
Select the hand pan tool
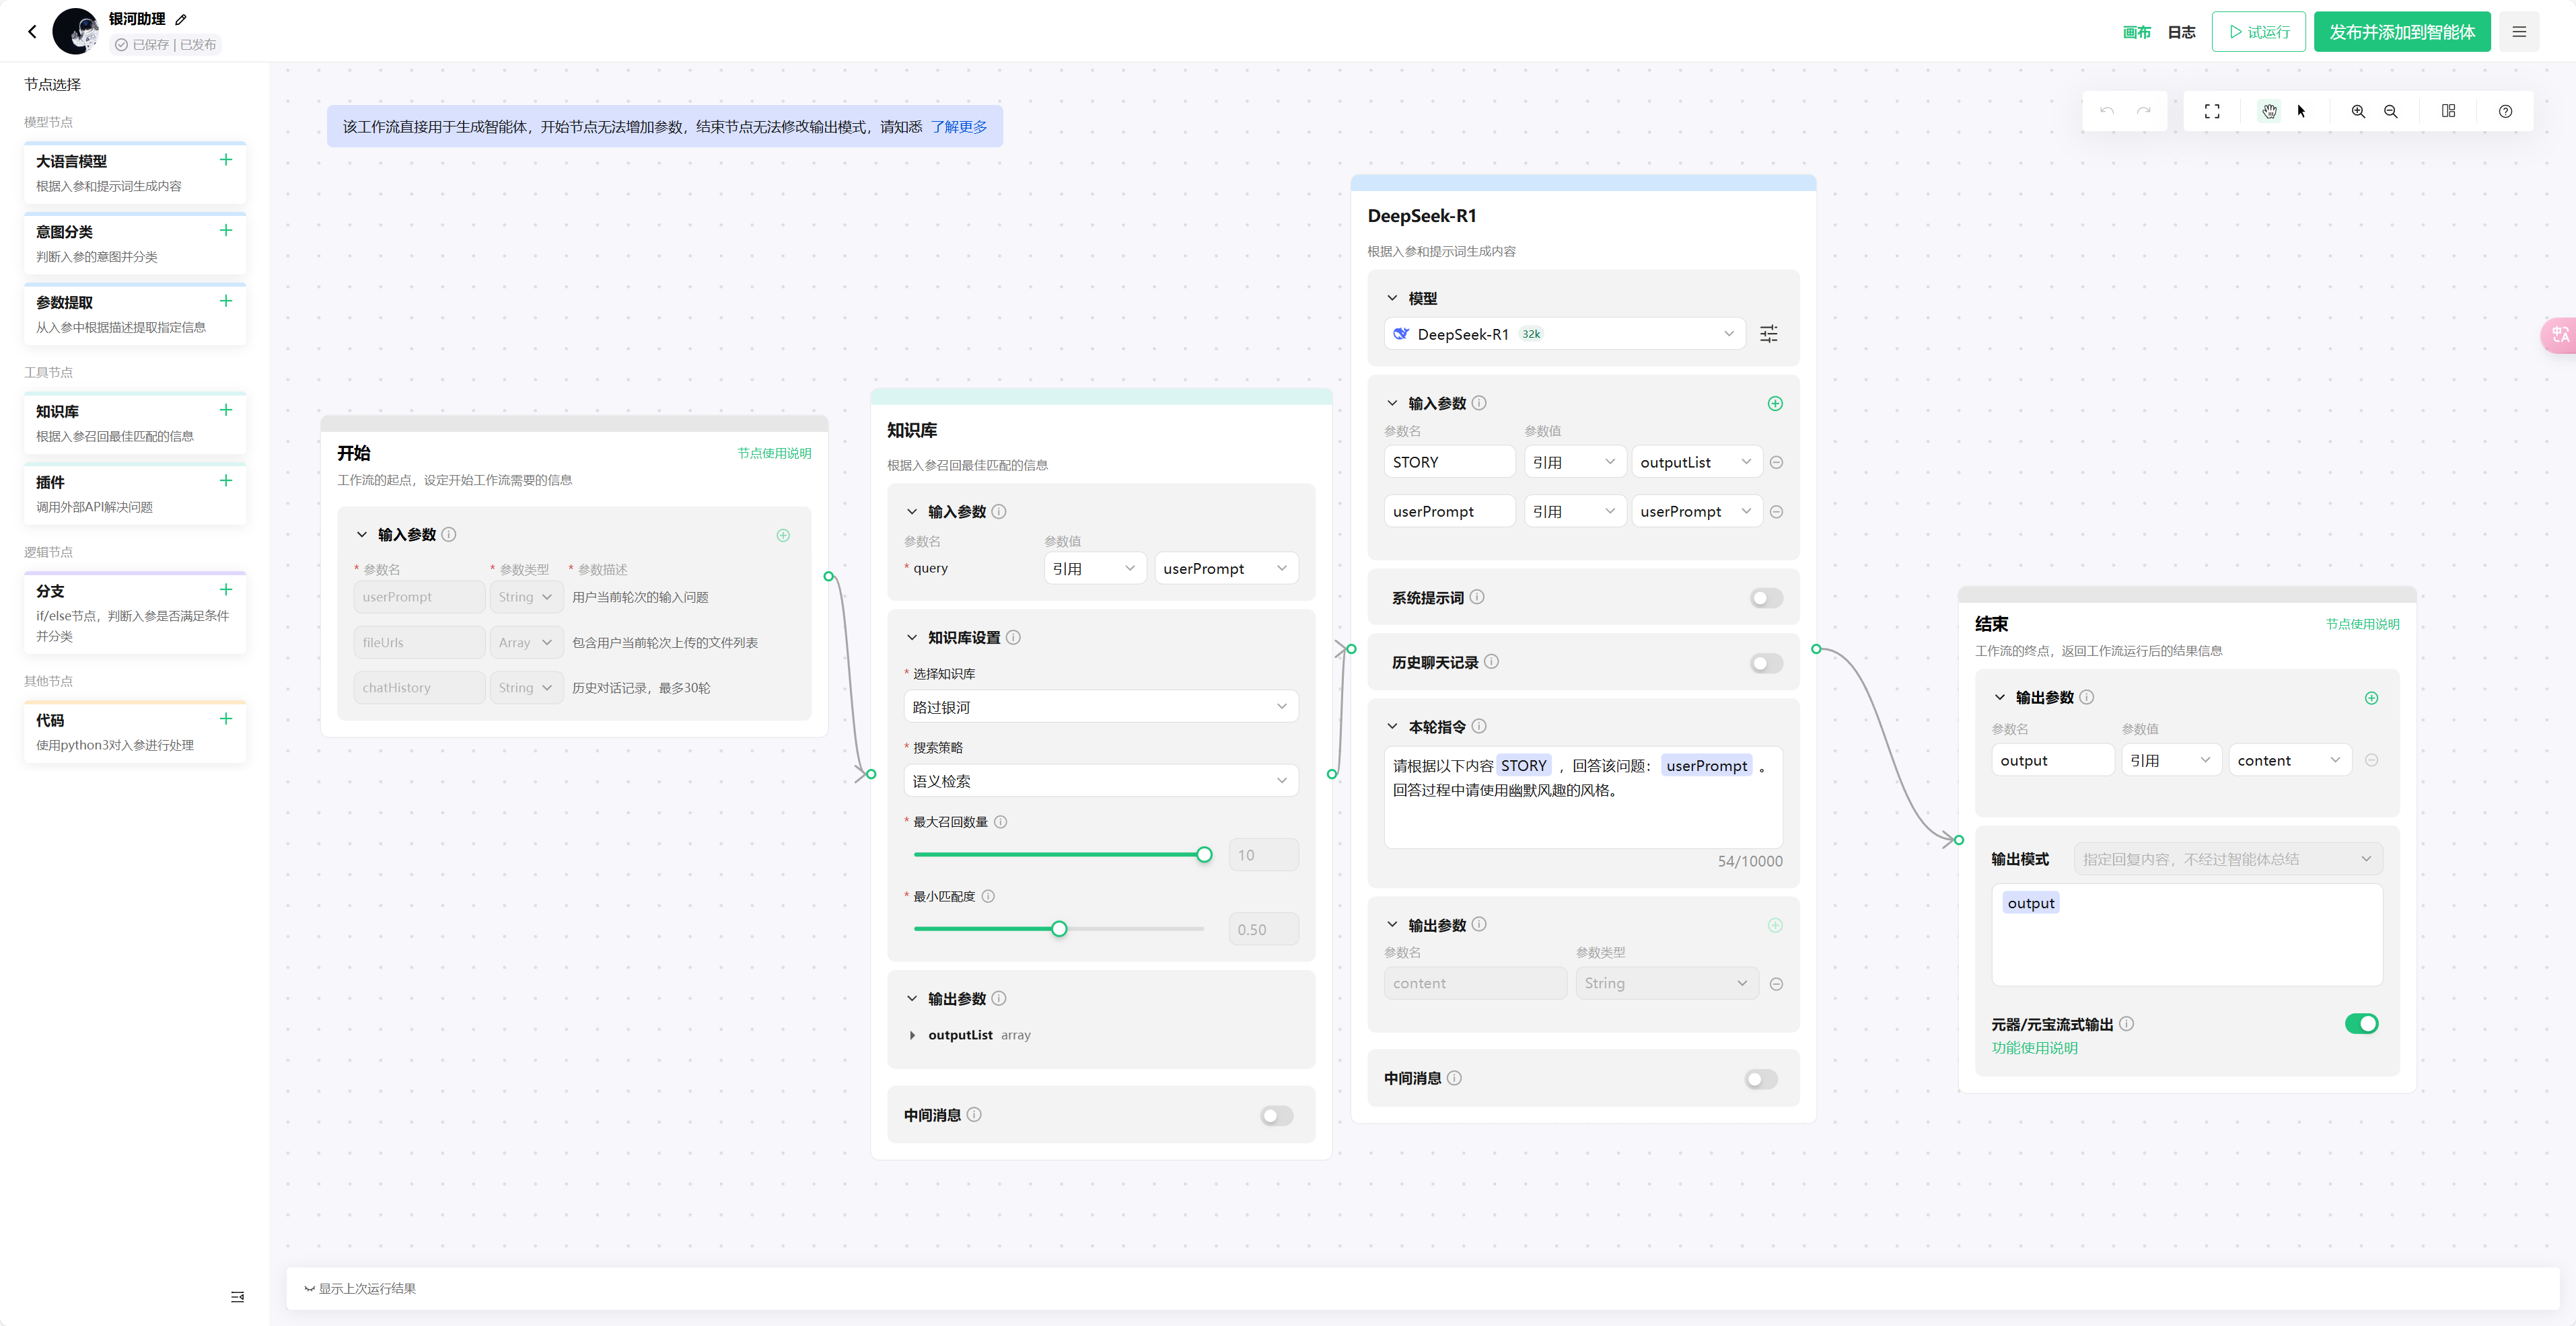point(2269,111)
